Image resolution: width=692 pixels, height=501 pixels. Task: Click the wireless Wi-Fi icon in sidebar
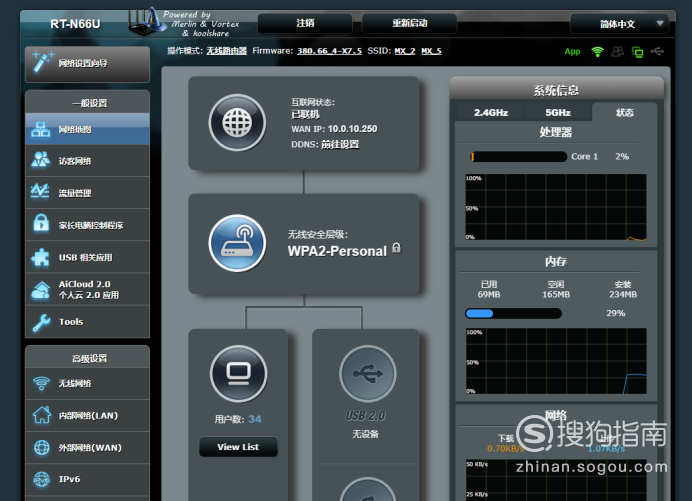[41, 383]
